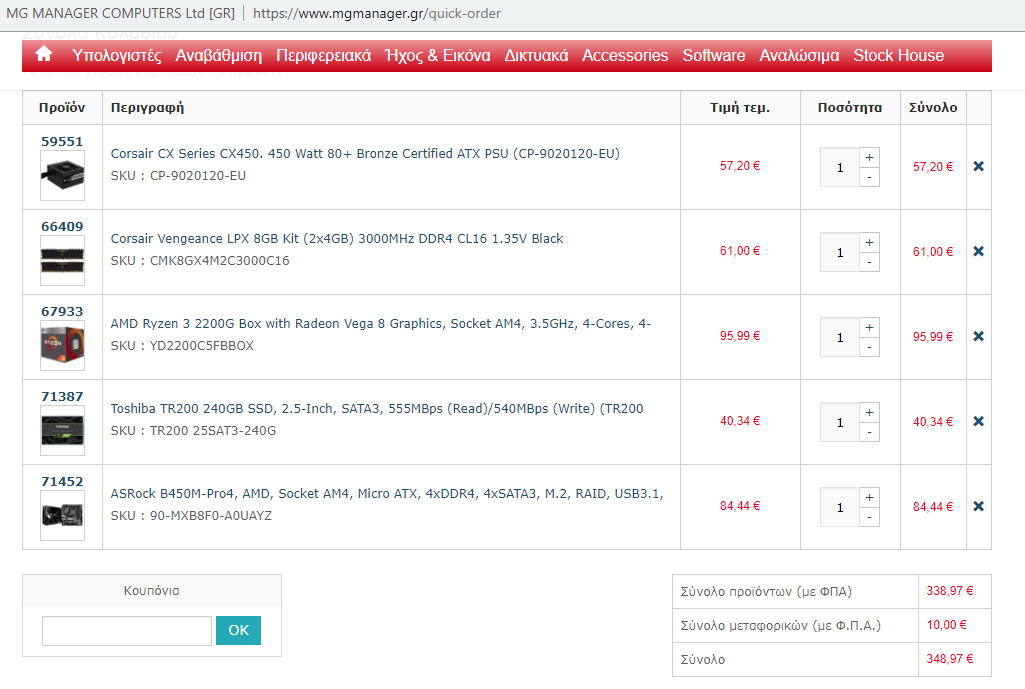The height and width of the screenshot is (689, 1025).
Task: Open Corsair CX Series CX450 product link
Action: (x=365, y=154)
